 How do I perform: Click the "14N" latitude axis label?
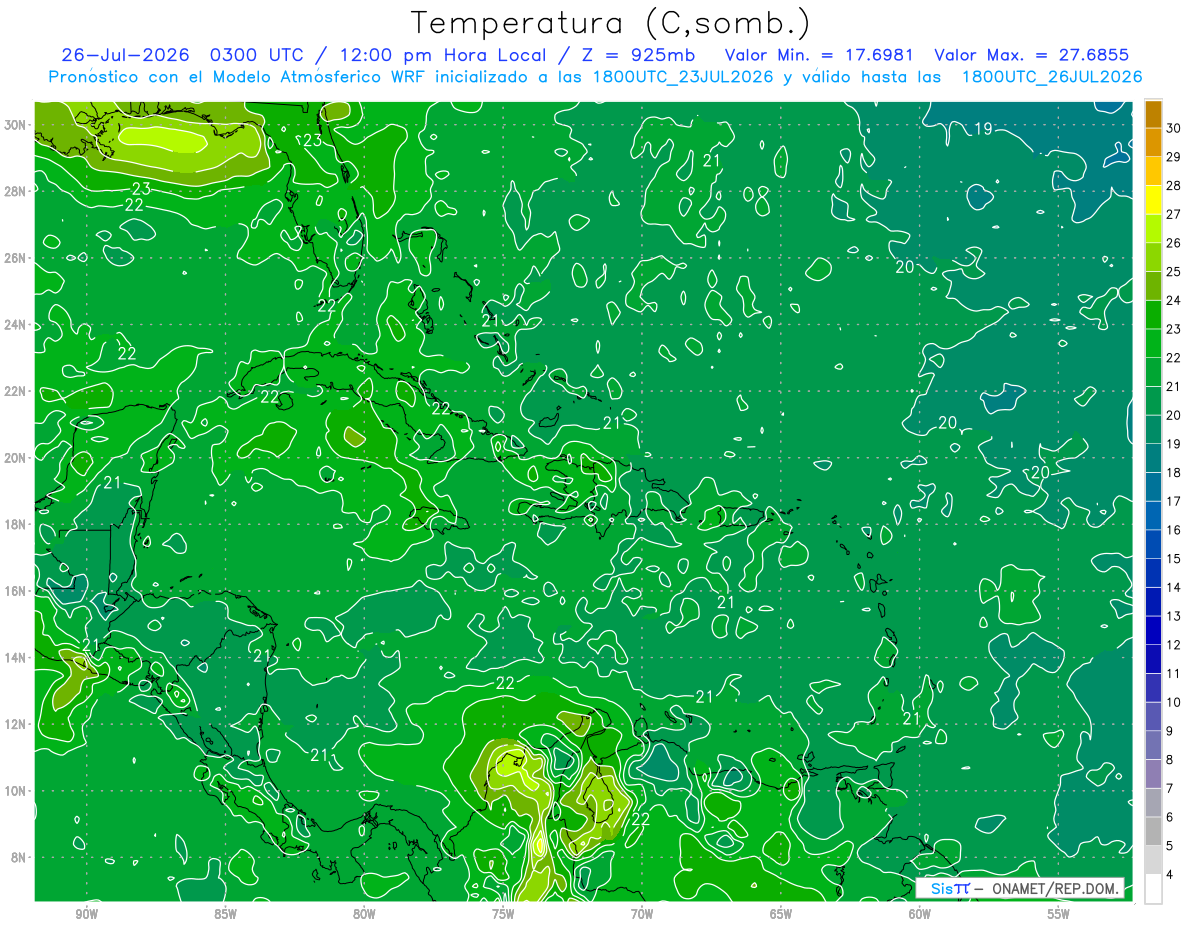(x=17, y=658)
